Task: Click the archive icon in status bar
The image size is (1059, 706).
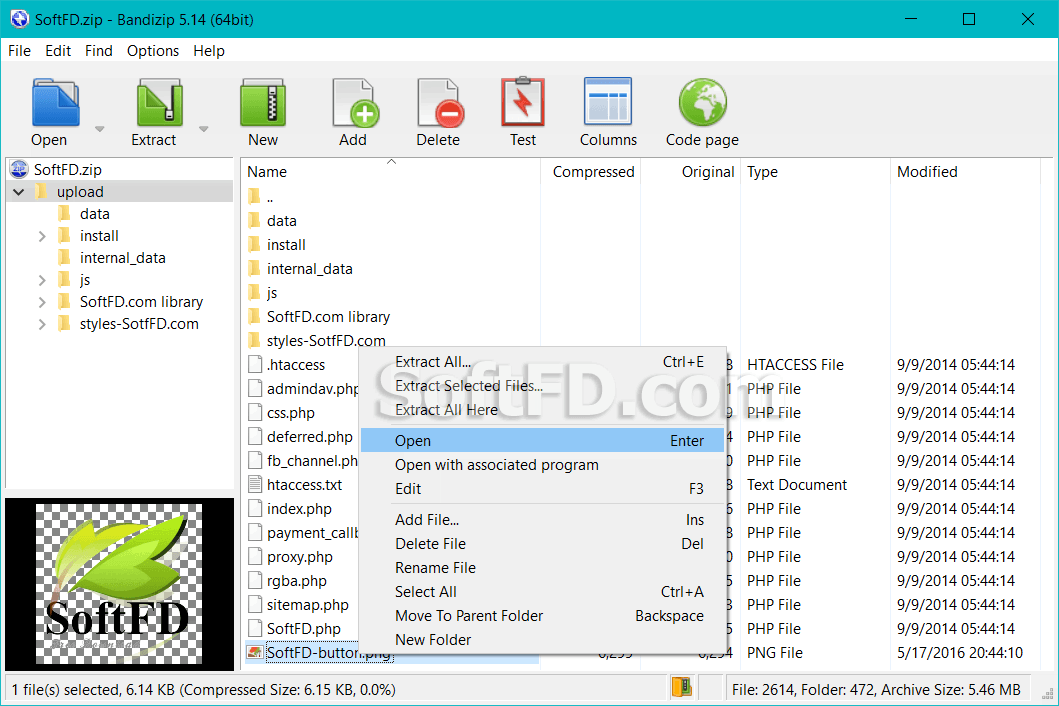Action: (x=681, y=687)
